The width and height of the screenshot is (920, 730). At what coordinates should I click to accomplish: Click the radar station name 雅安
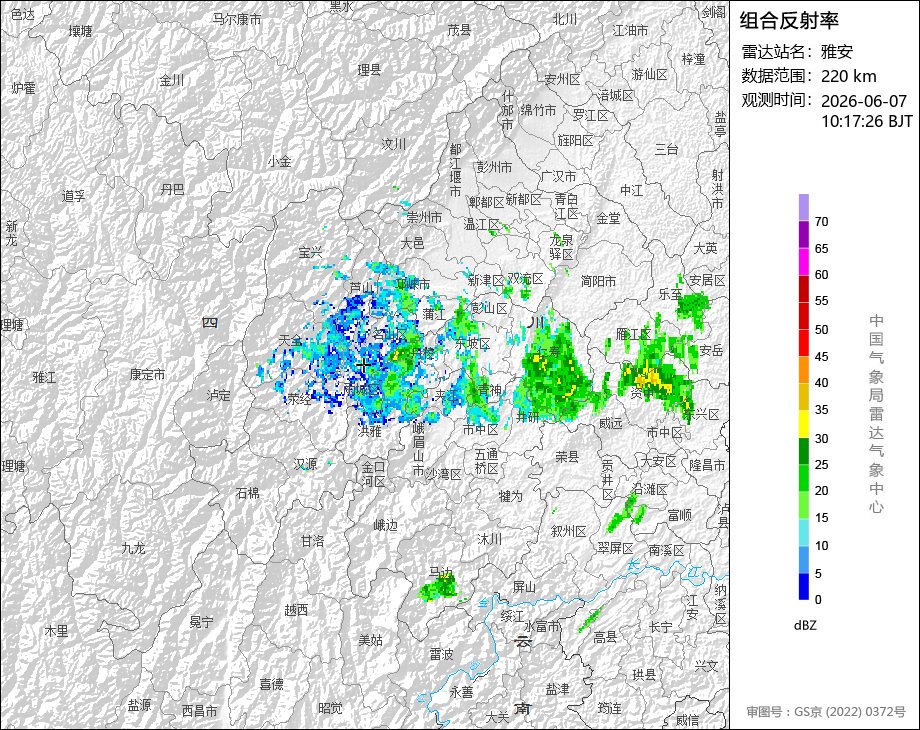(x=836, y=52)
